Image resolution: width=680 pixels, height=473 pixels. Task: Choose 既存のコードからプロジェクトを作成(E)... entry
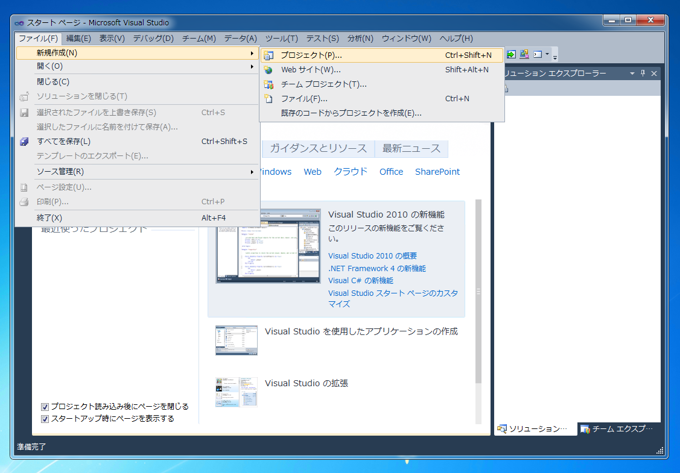(382, 114)
